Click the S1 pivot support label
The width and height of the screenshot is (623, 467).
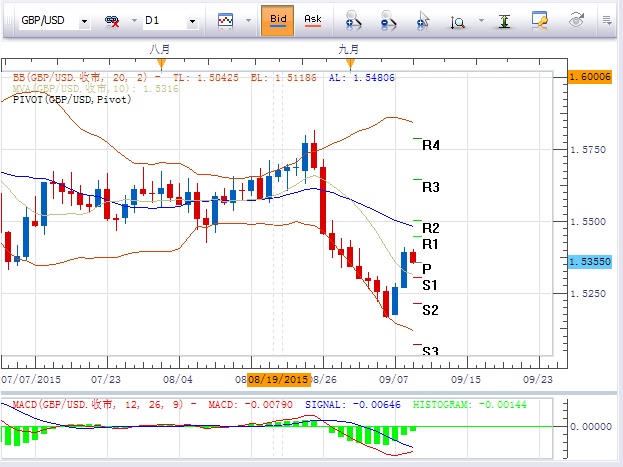click(x=430, y=285)
